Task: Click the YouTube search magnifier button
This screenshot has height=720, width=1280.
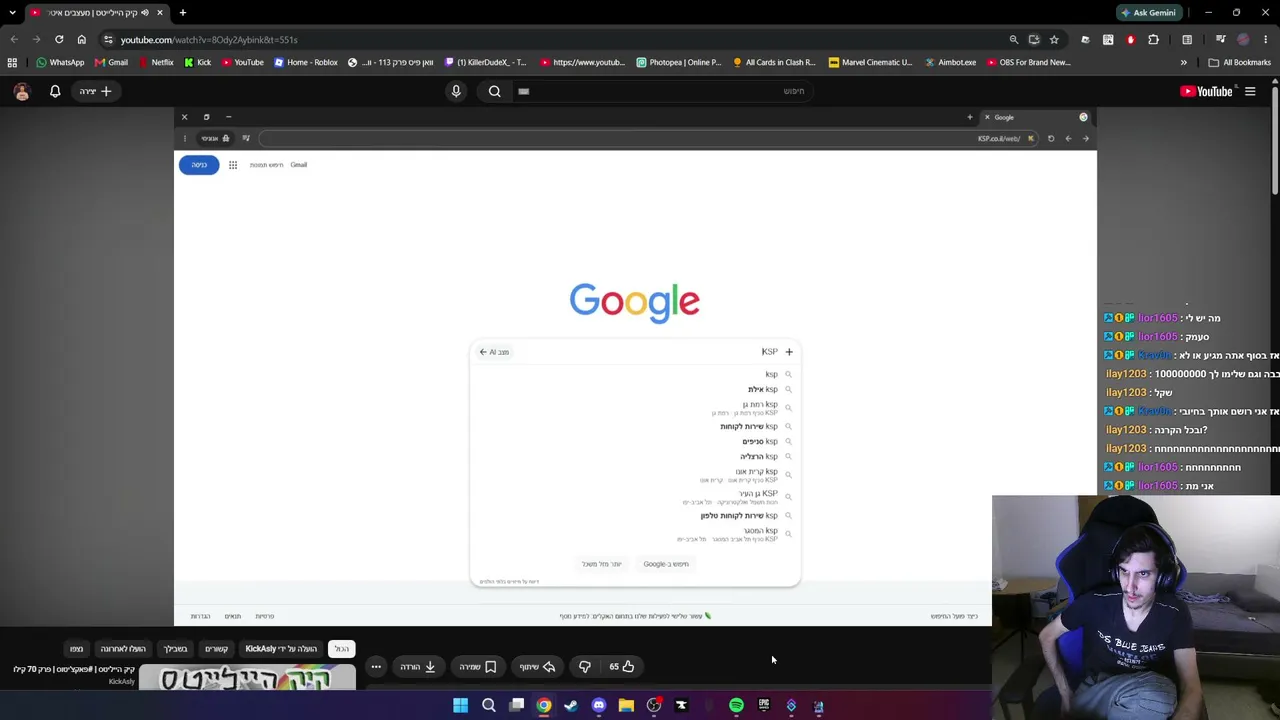Action: click(495, 91)
